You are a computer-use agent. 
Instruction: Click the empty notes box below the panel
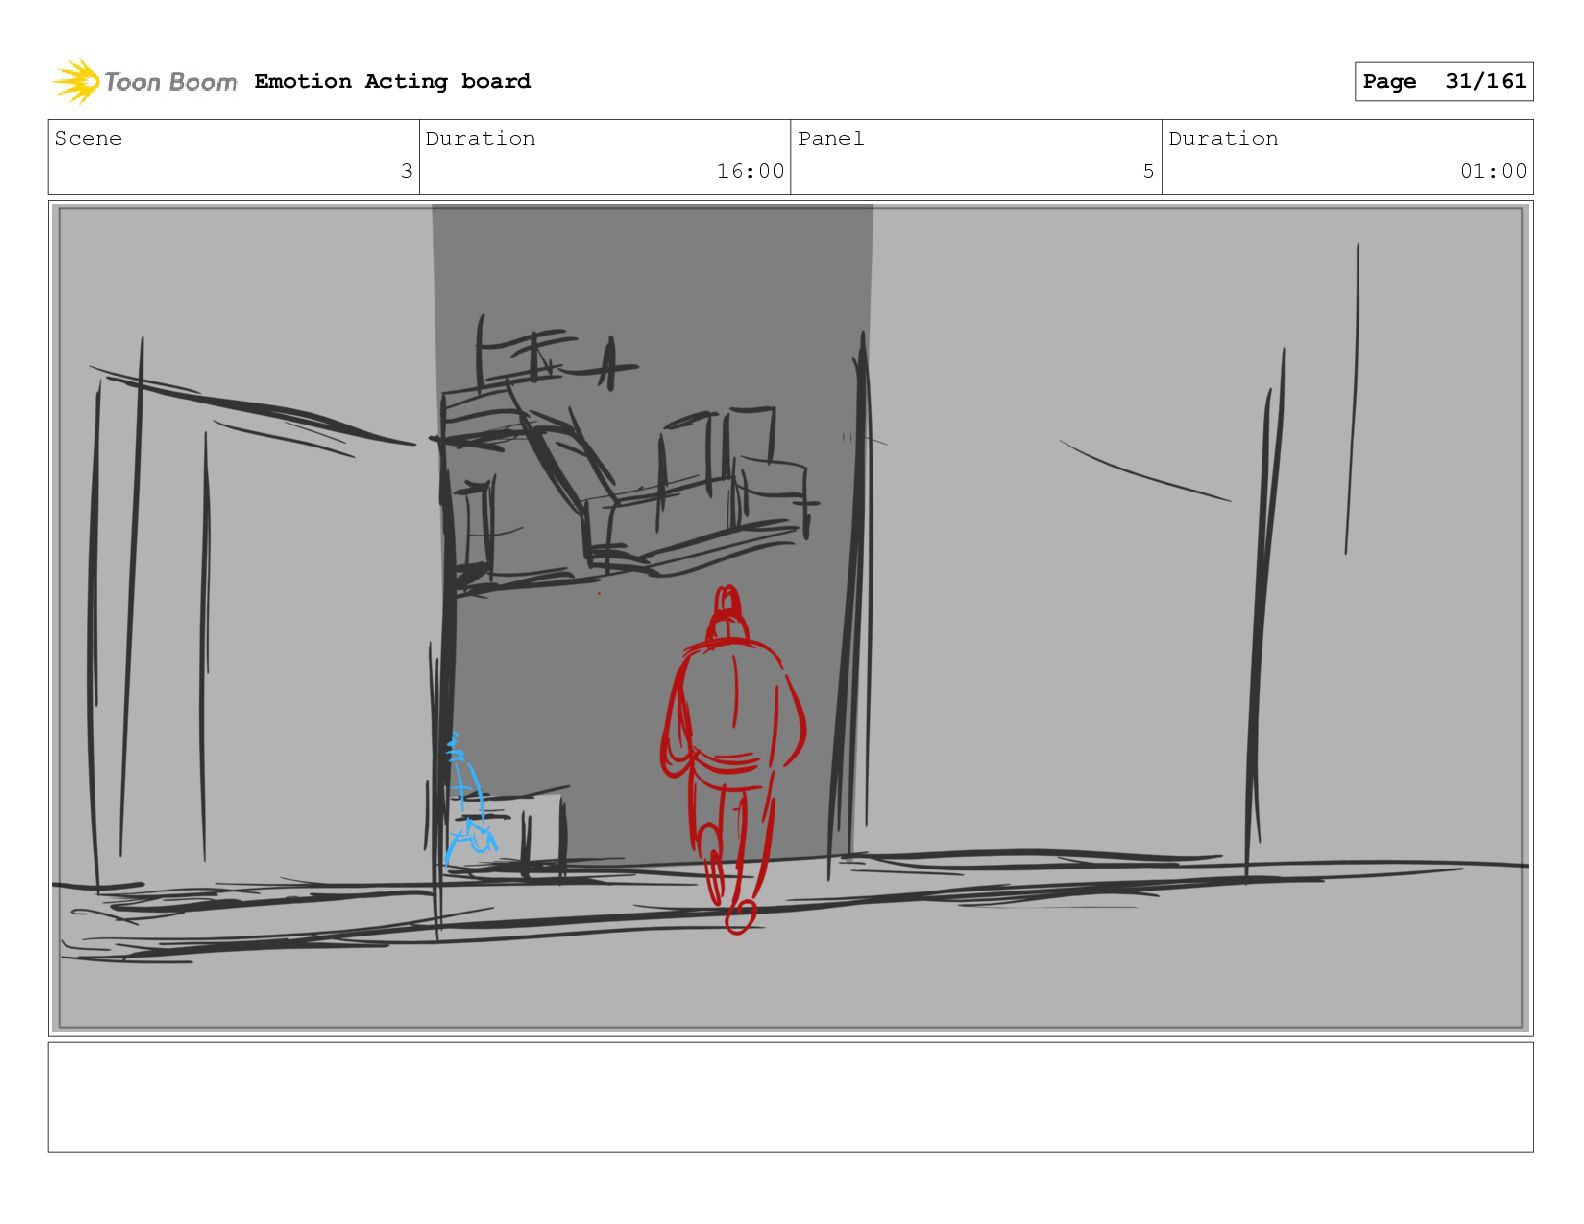click(790, 1097)
